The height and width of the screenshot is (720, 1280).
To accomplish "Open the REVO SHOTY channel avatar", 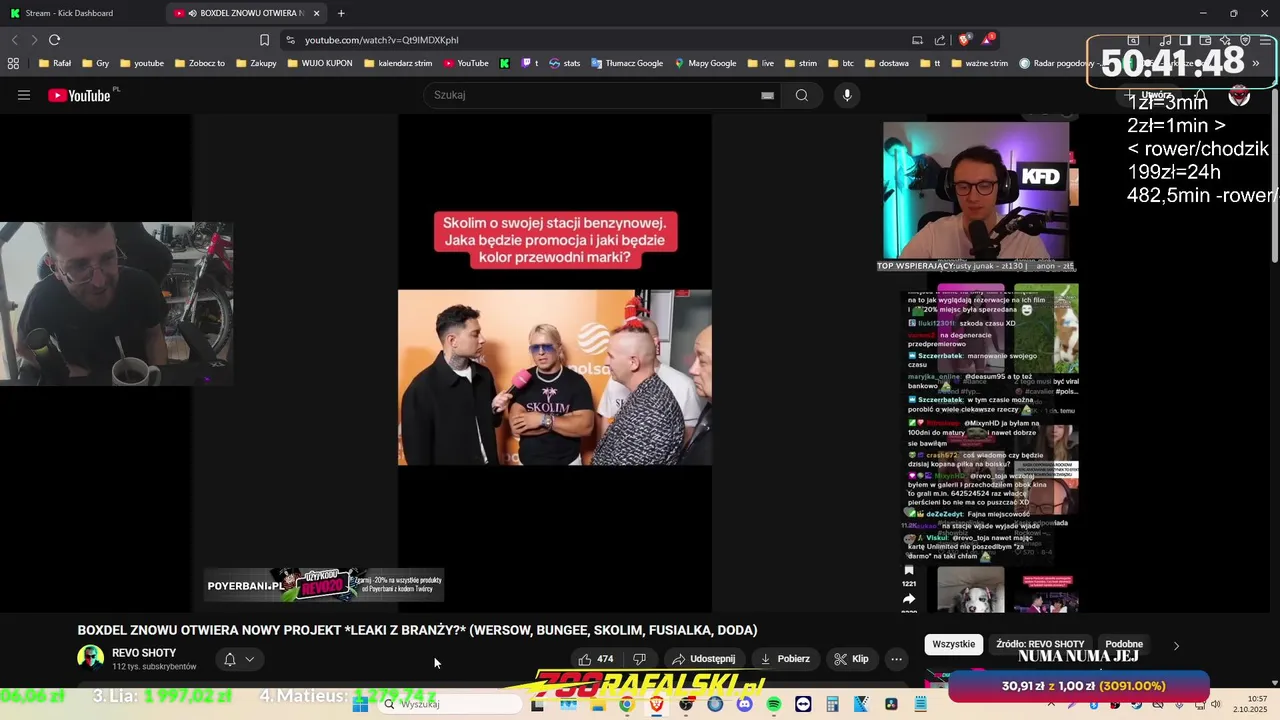I will [x=90, y=658].
